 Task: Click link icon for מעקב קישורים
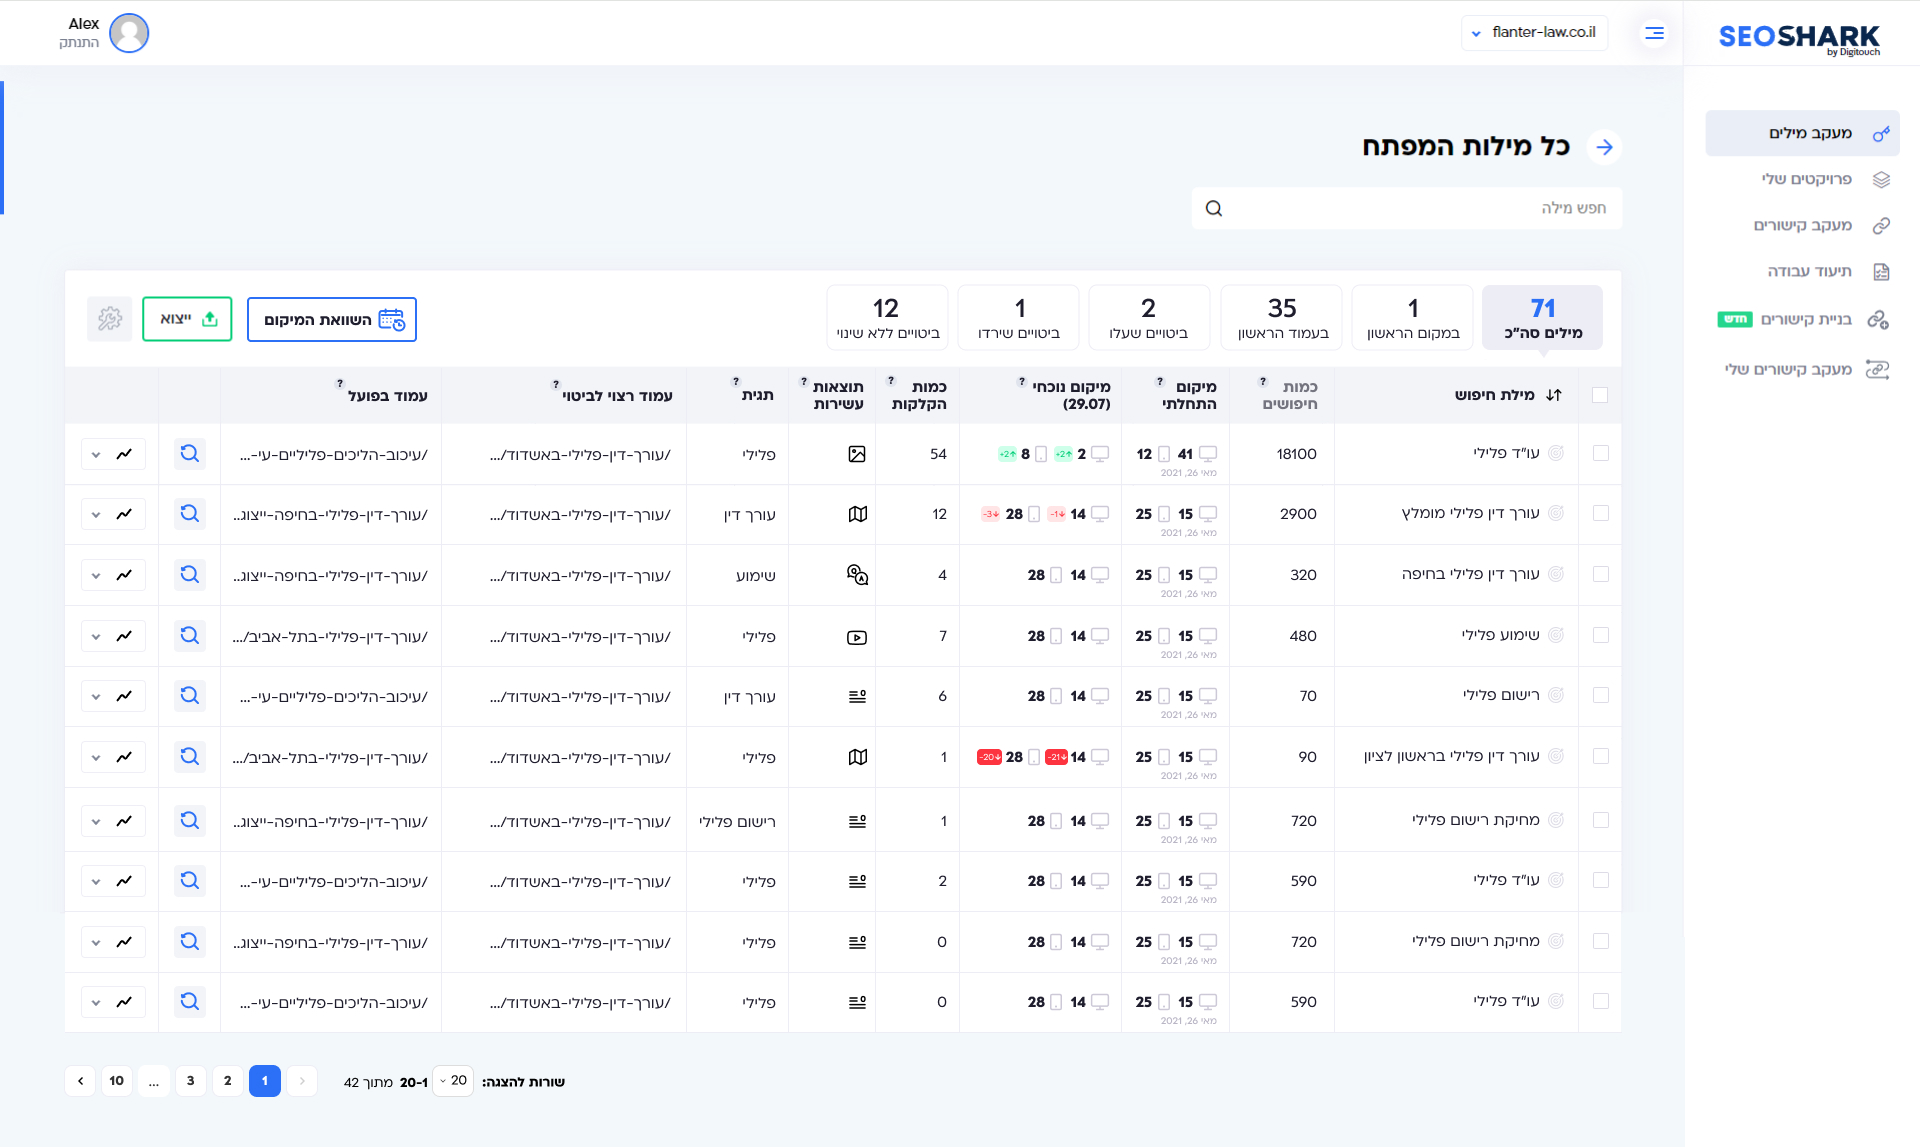coord(1881,225)
